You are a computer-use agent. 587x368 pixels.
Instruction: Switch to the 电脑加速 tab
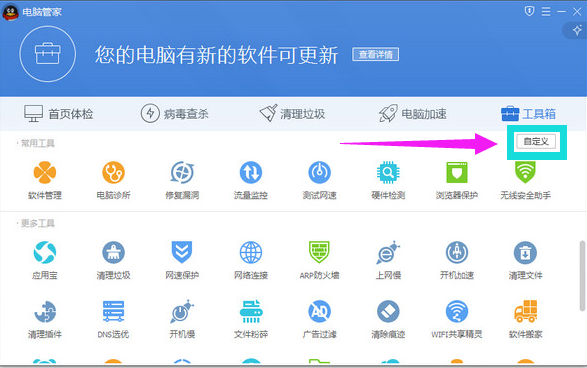(412, 114)
